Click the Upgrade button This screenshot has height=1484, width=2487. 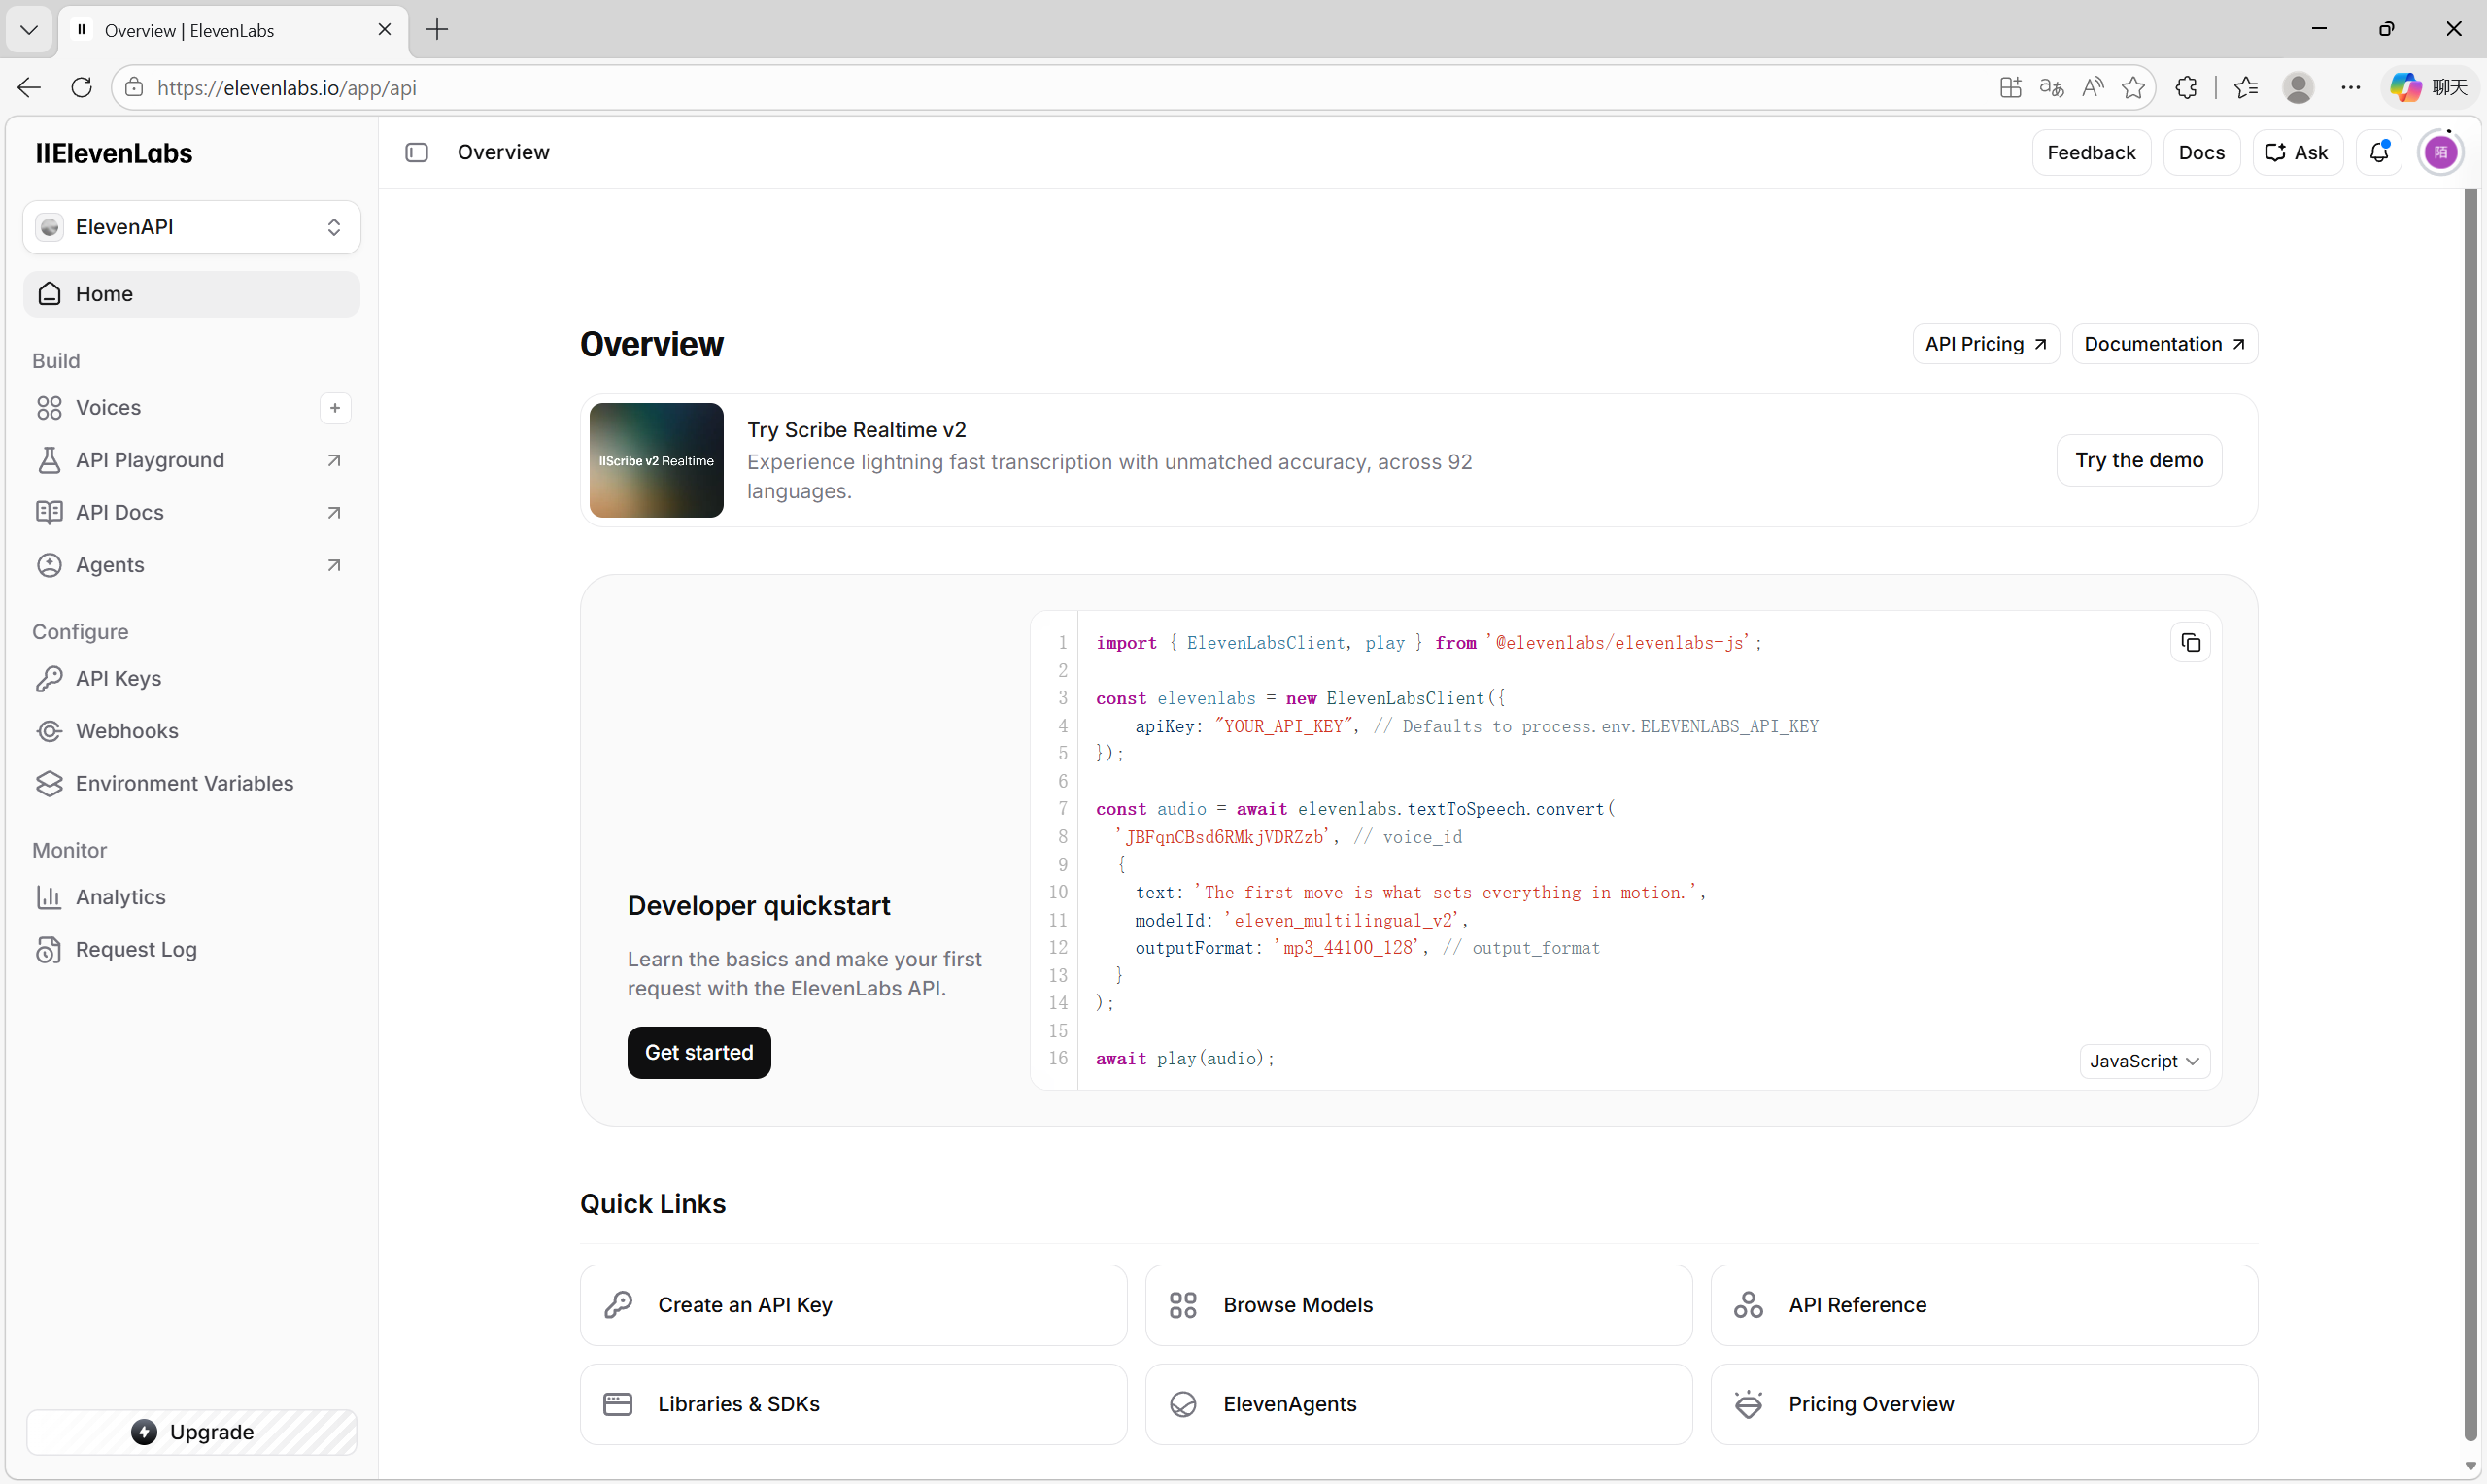[191, 1432]
